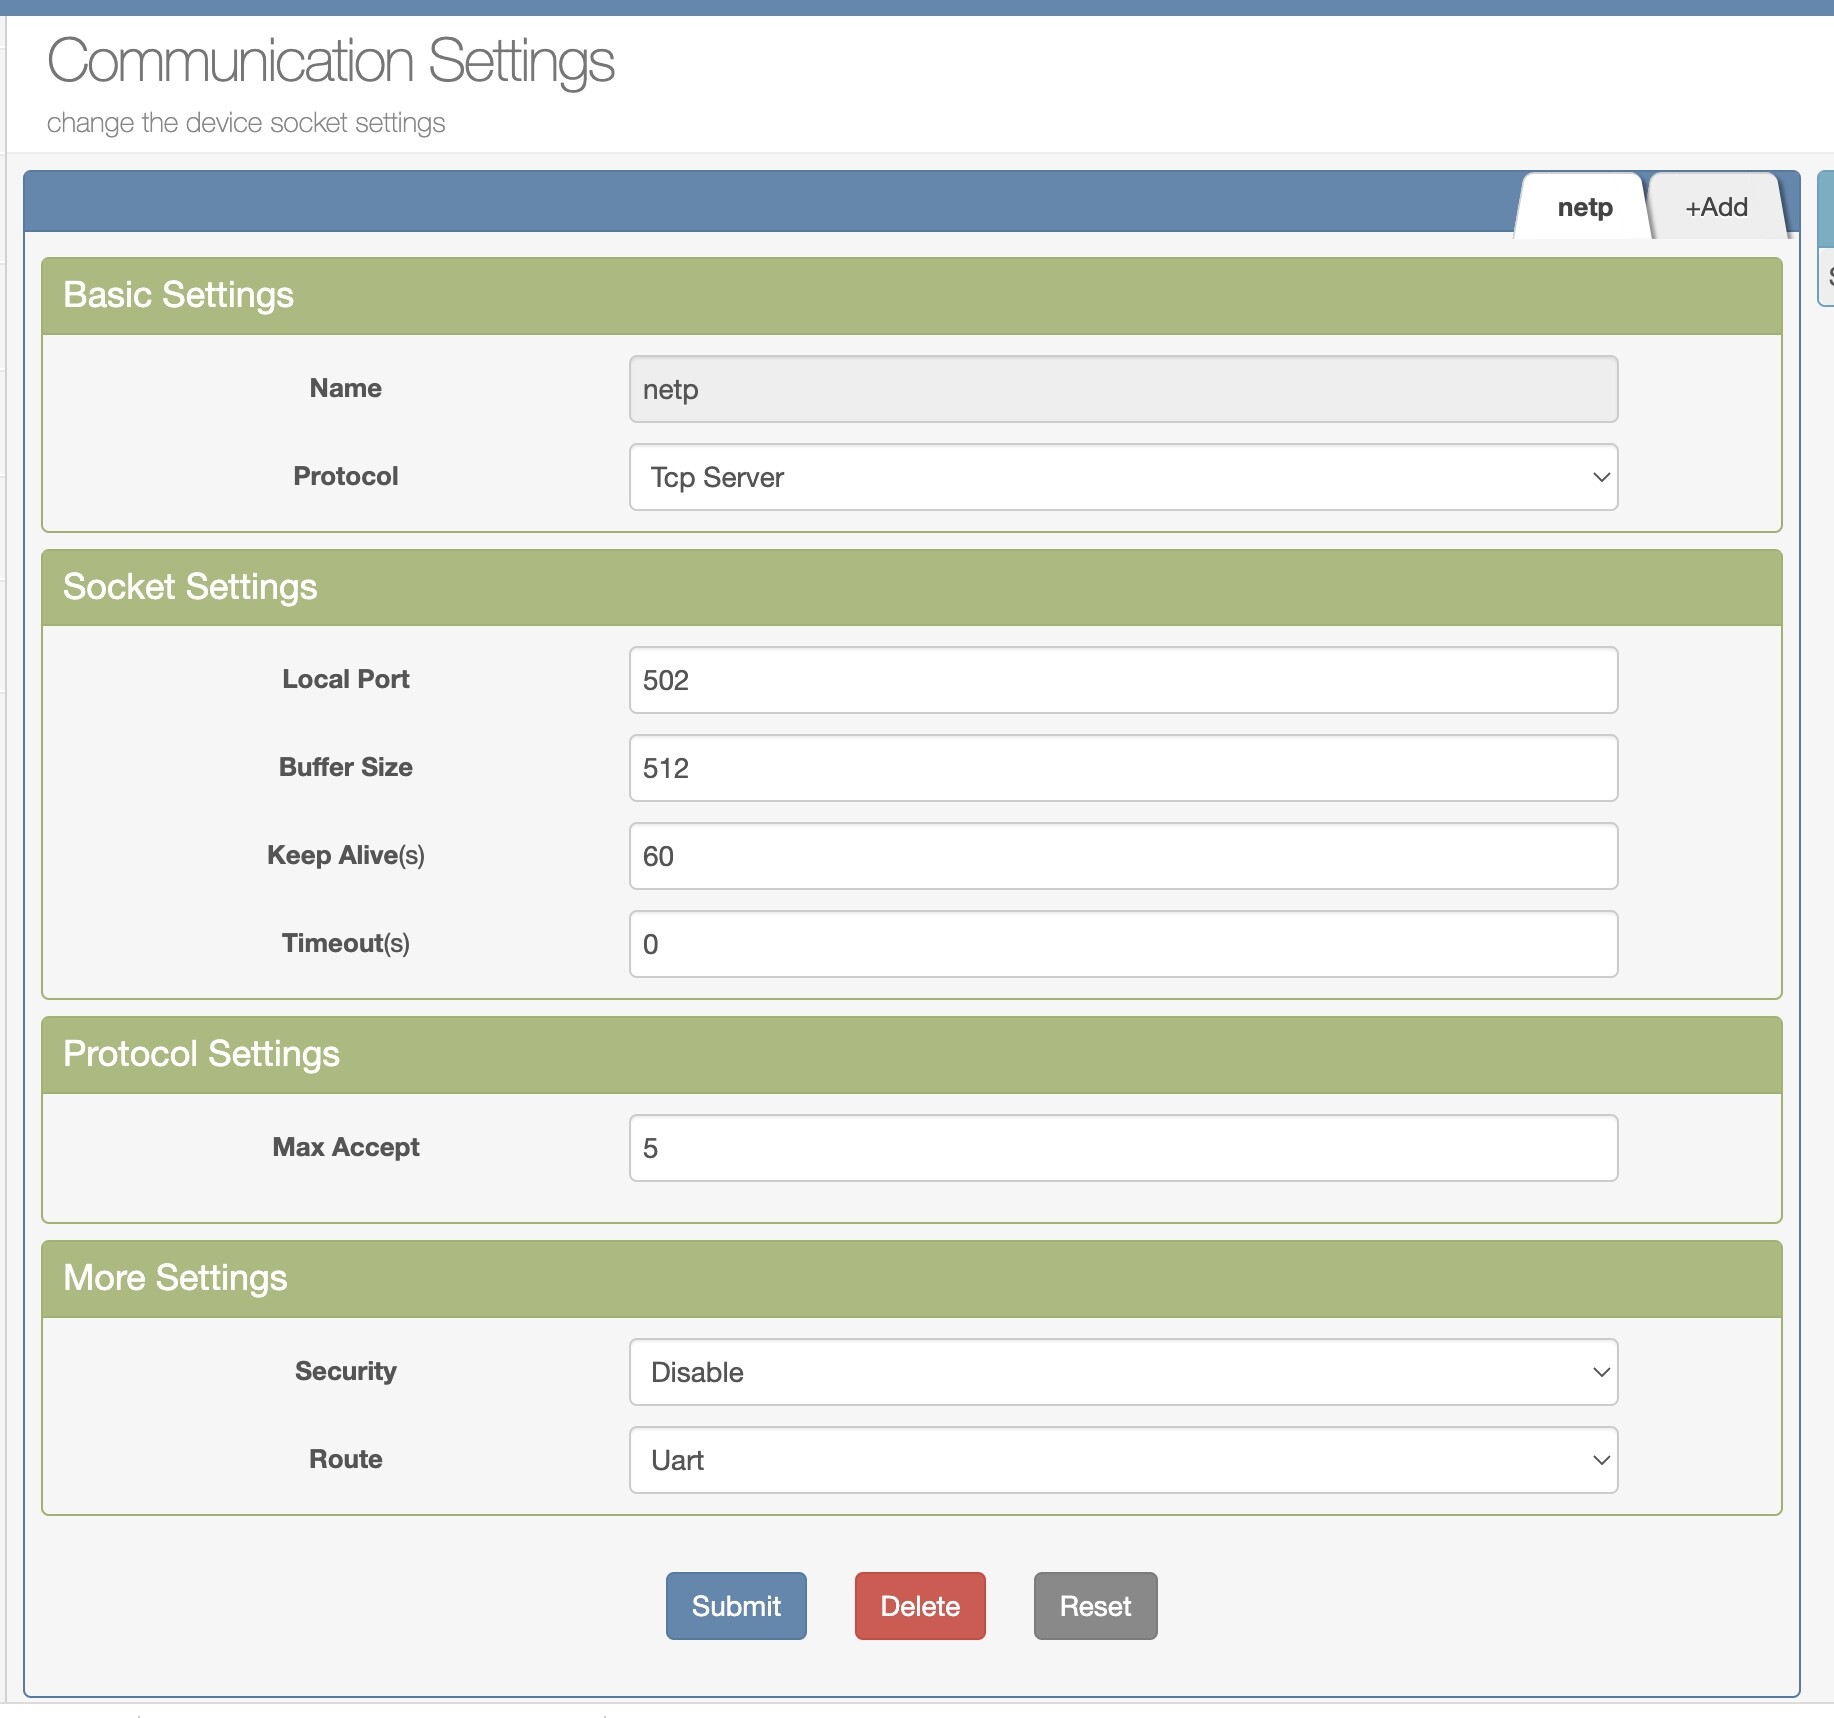
Task: Hit the gray Reset button
Action: coord(1095,1606)
